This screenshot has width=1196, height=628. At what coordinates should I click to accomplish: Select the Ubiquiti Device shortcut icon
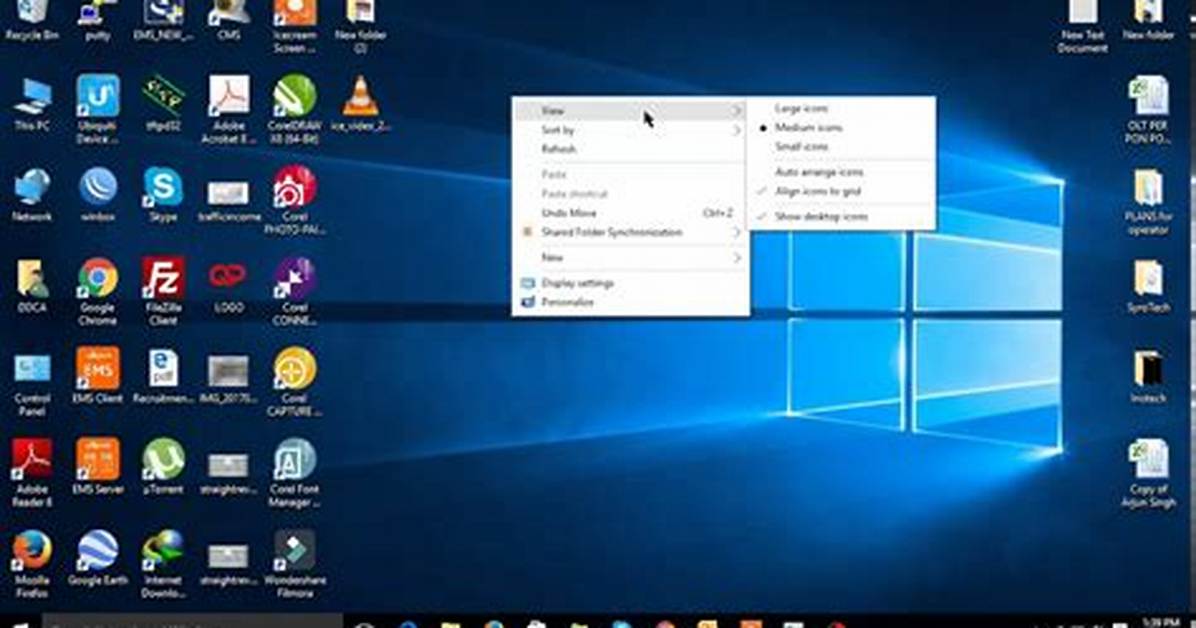[98, 110]
